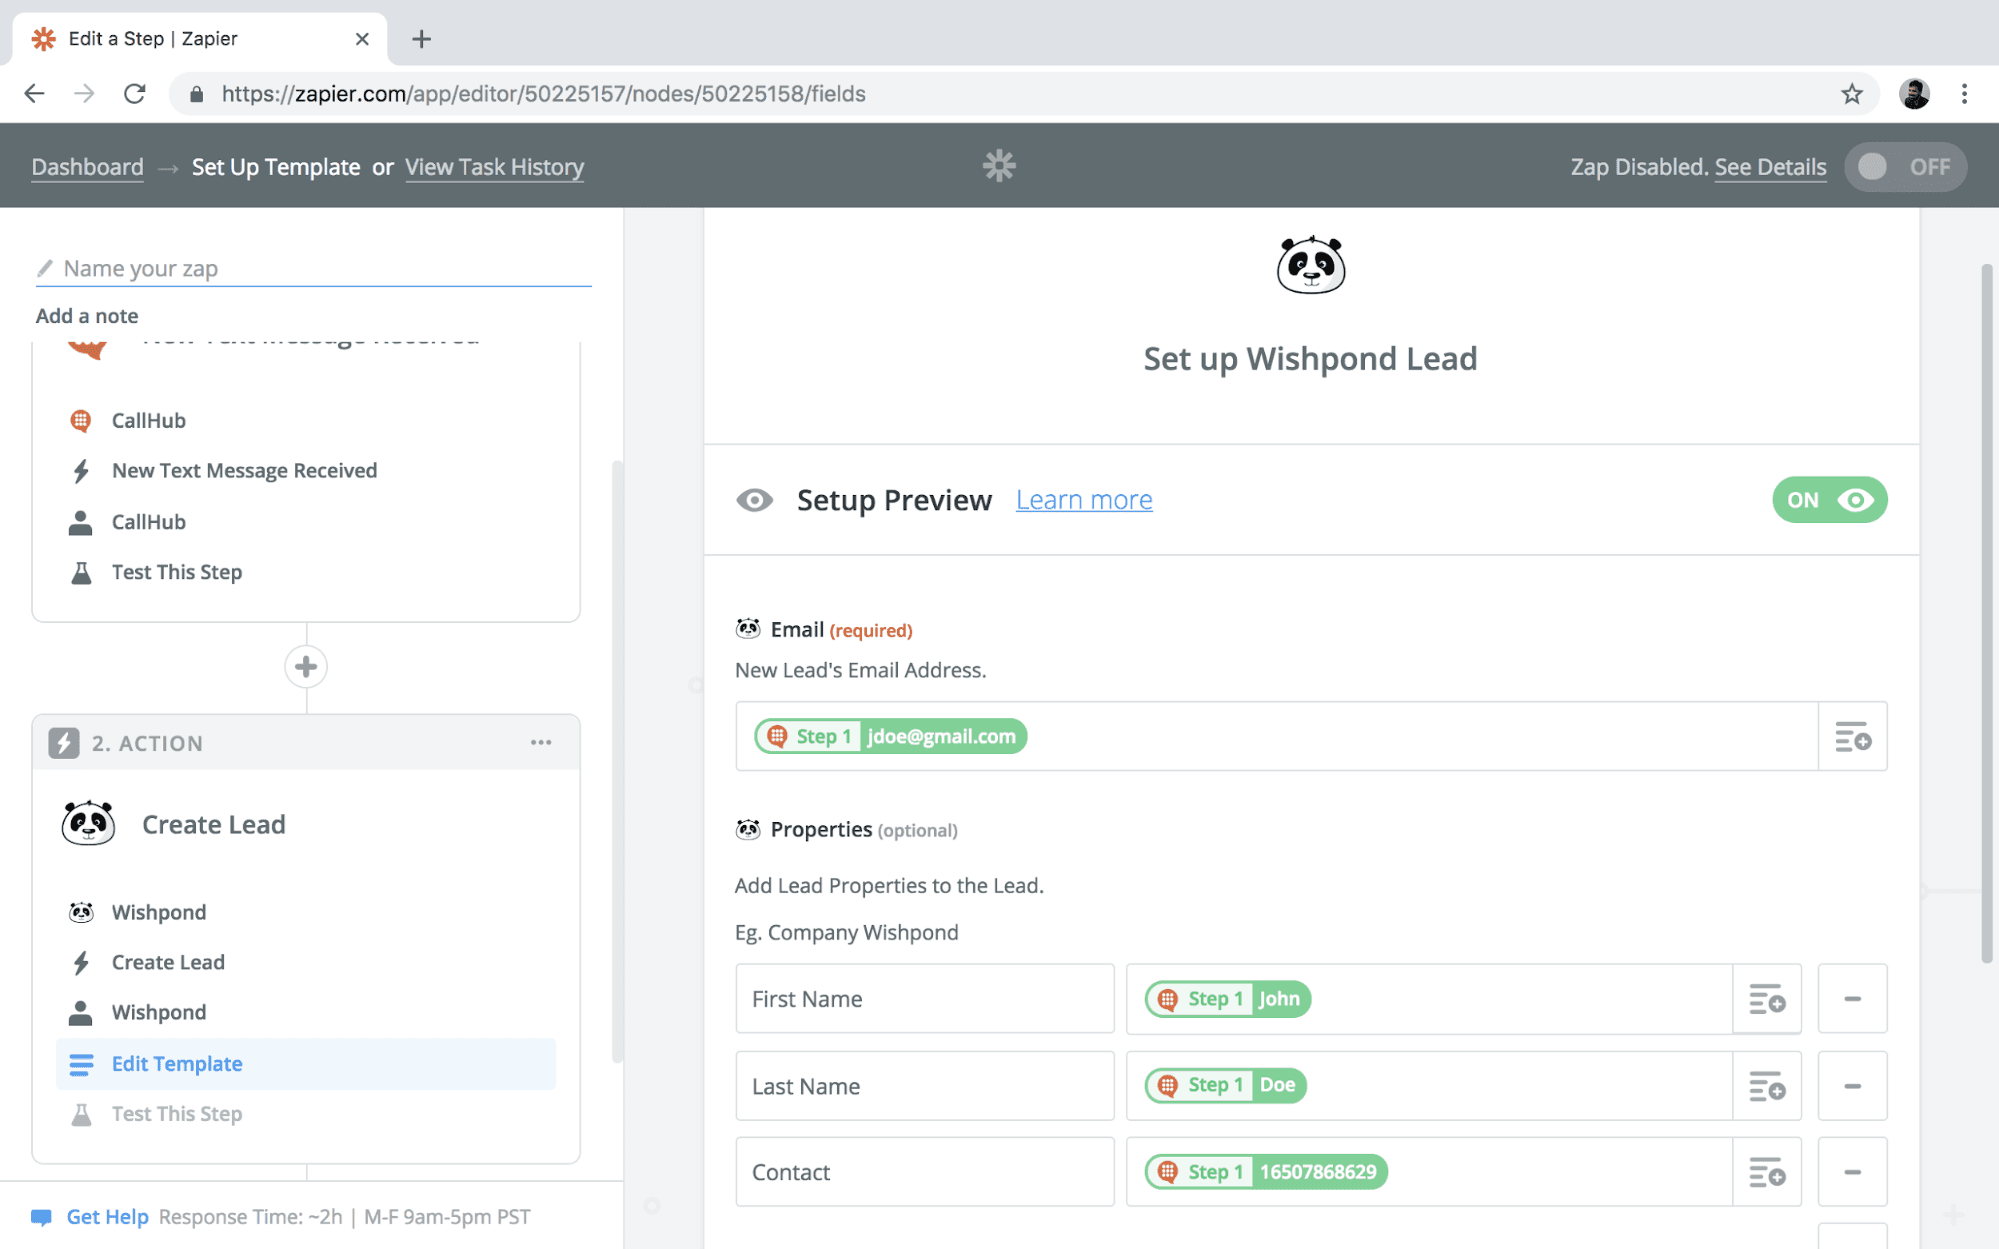Remove the Last Name property row

pos(1852,1086)
